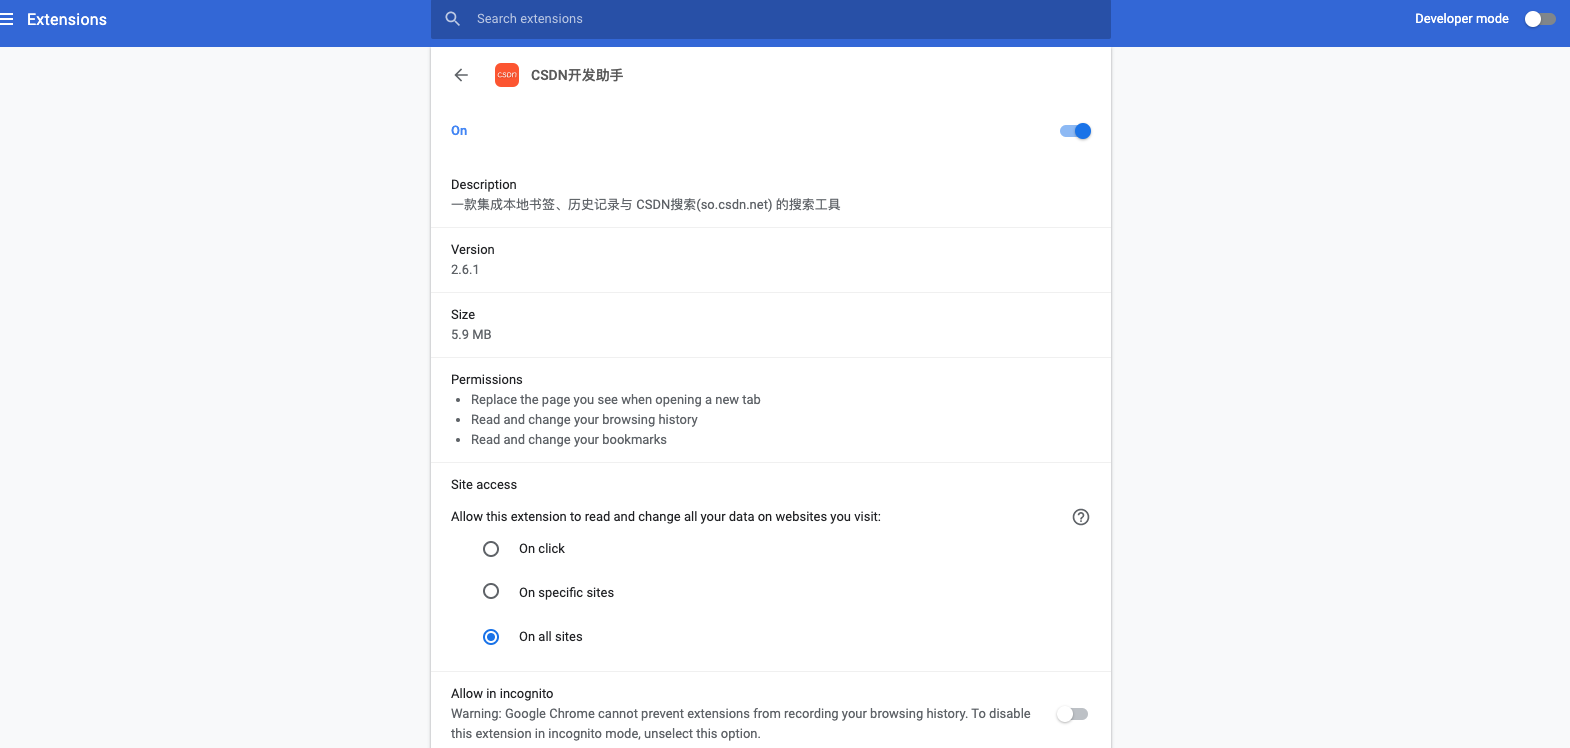The height and width of the screenshot is (748, 1570).
Task: Click the Site access heading
Action: point(484,485)
